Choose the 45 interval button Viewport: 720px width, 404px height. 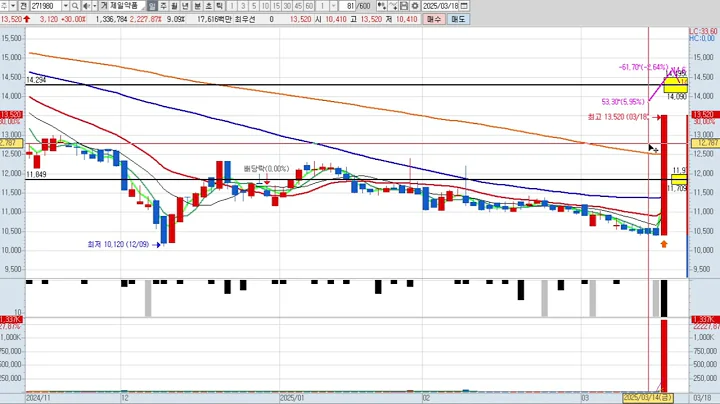point(298,6)
